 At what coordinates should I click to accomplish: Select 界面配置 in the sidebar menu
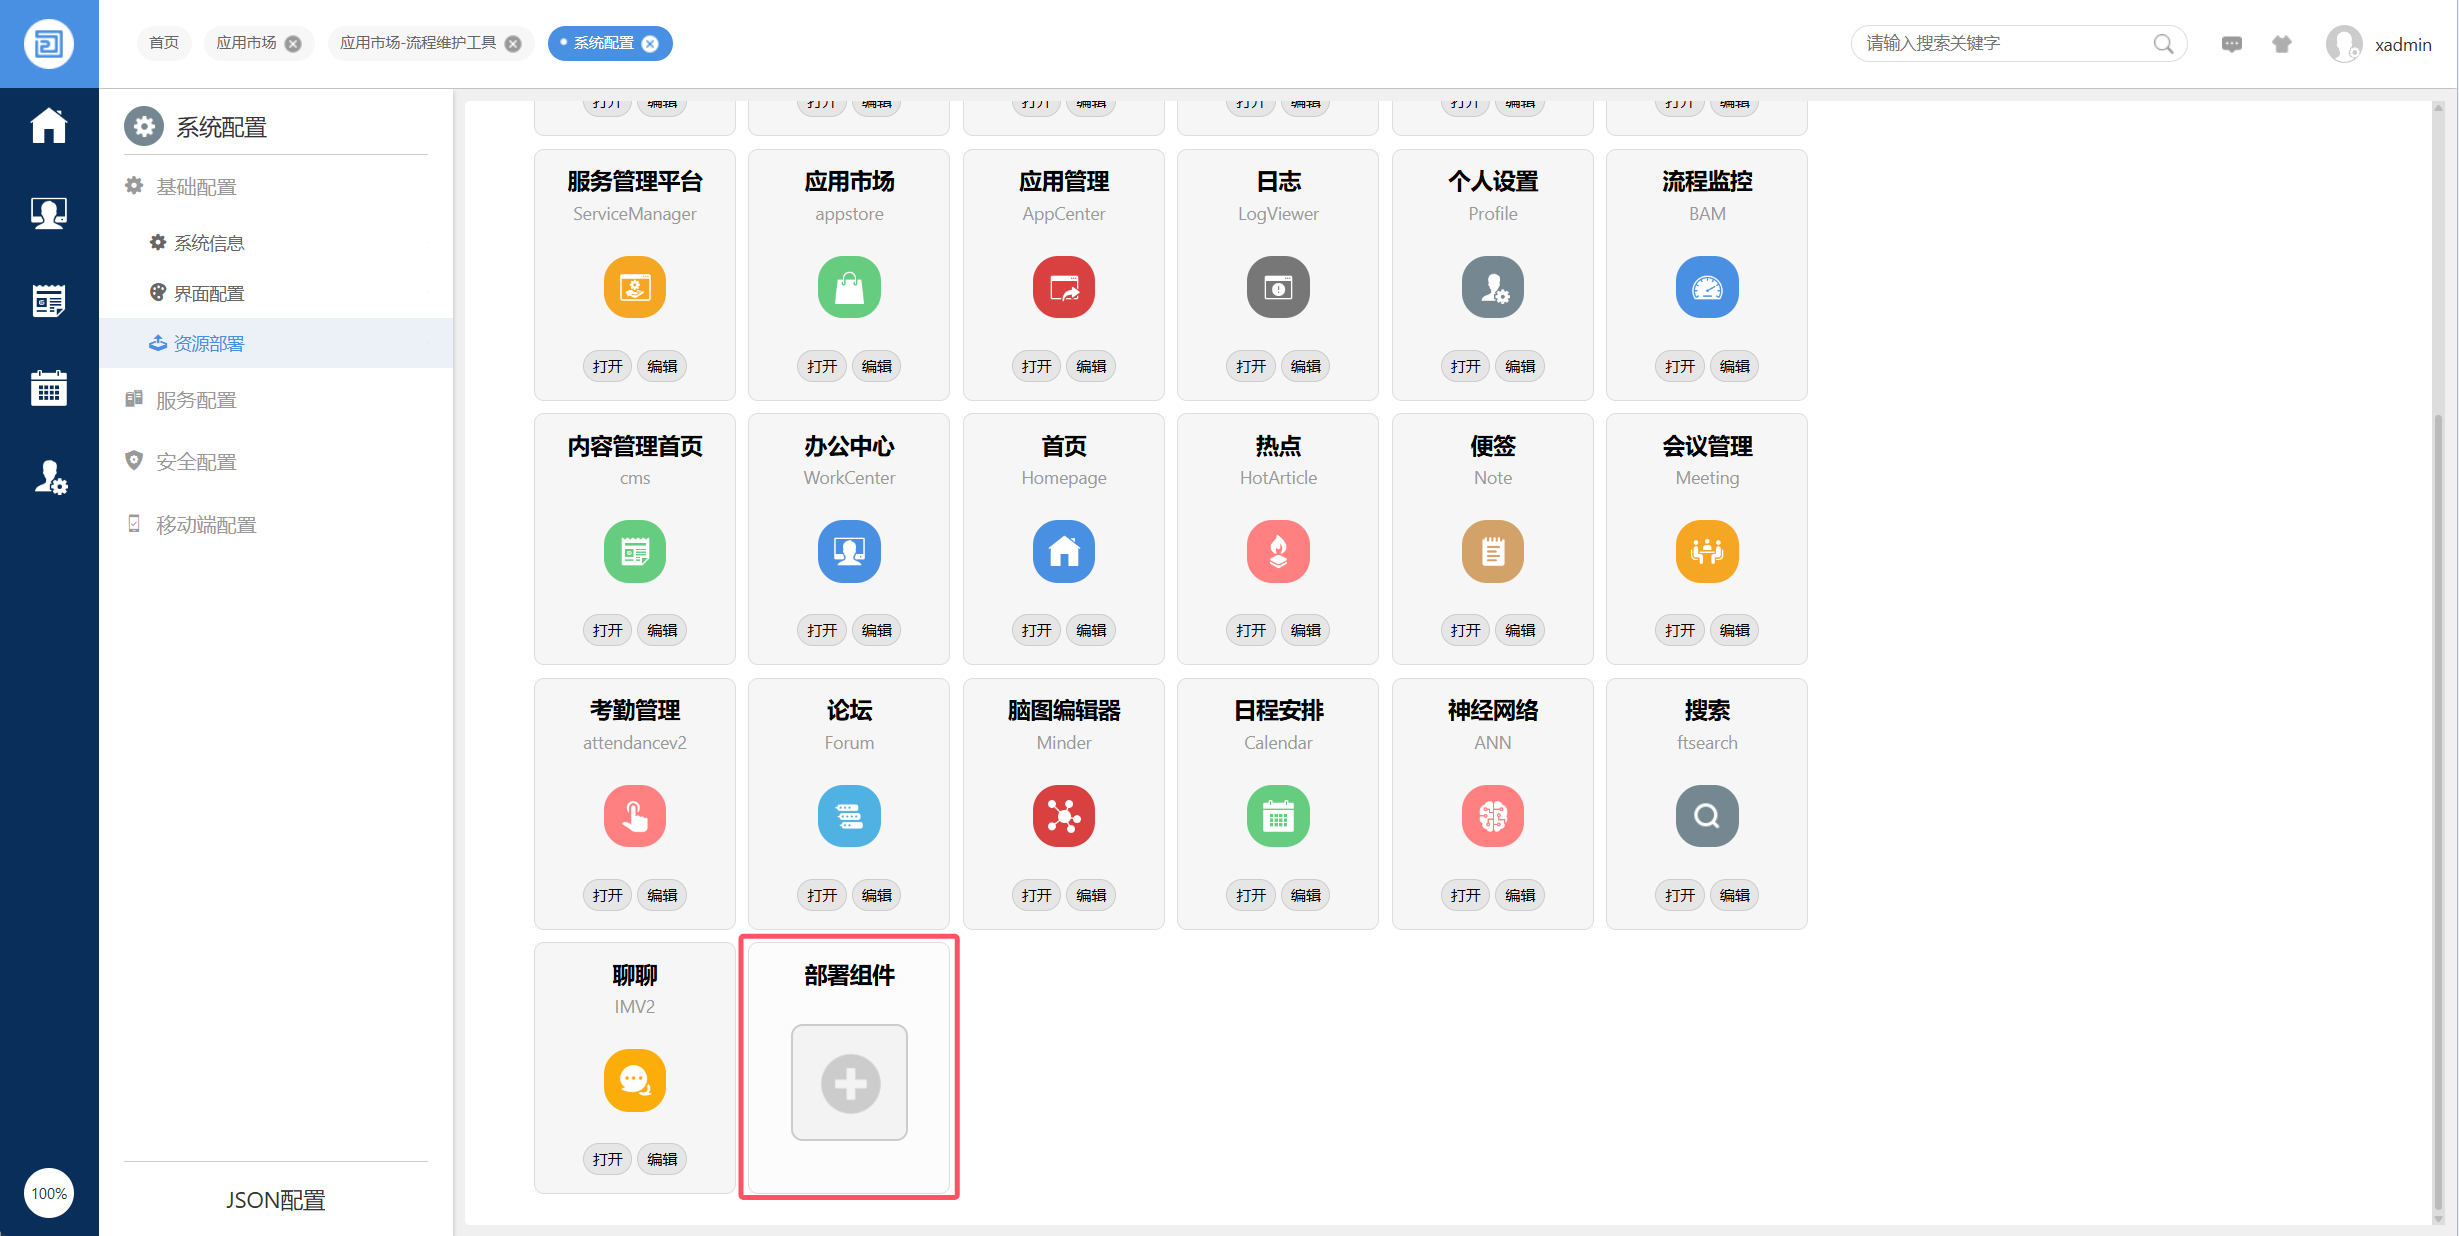point(209,293)
